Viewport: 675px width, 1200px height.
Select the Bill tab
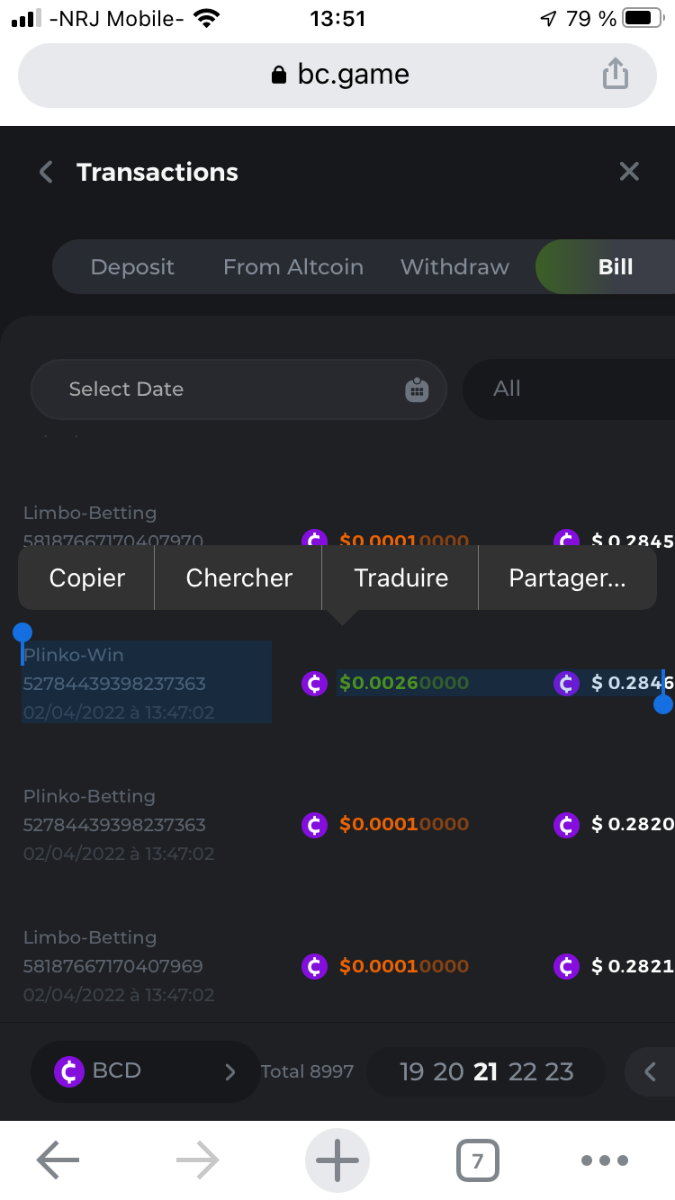coord(615,267)
